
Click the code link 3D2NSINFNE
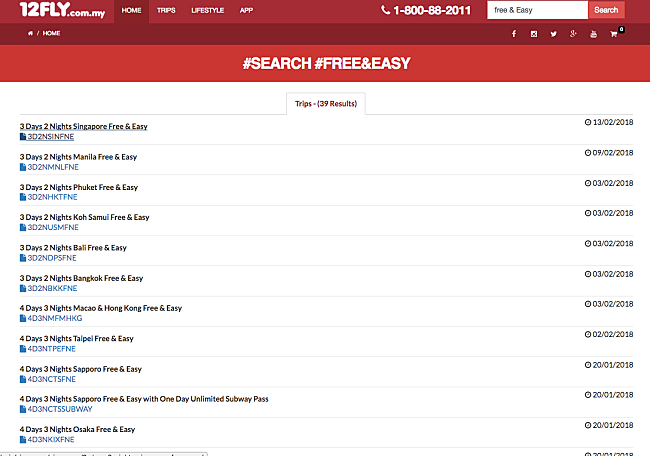coord(51,137)
